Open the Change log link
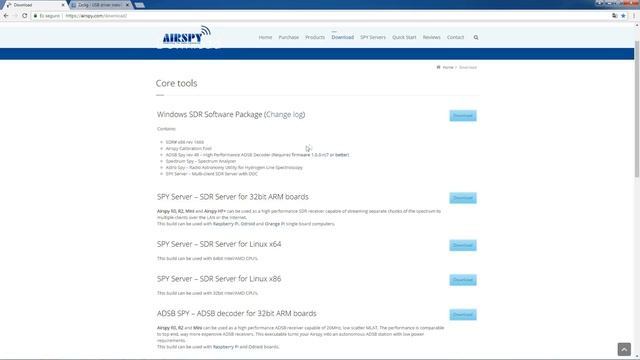Viewport: 640px width, 360px height. pyautogui.click(x=285, y=115)
